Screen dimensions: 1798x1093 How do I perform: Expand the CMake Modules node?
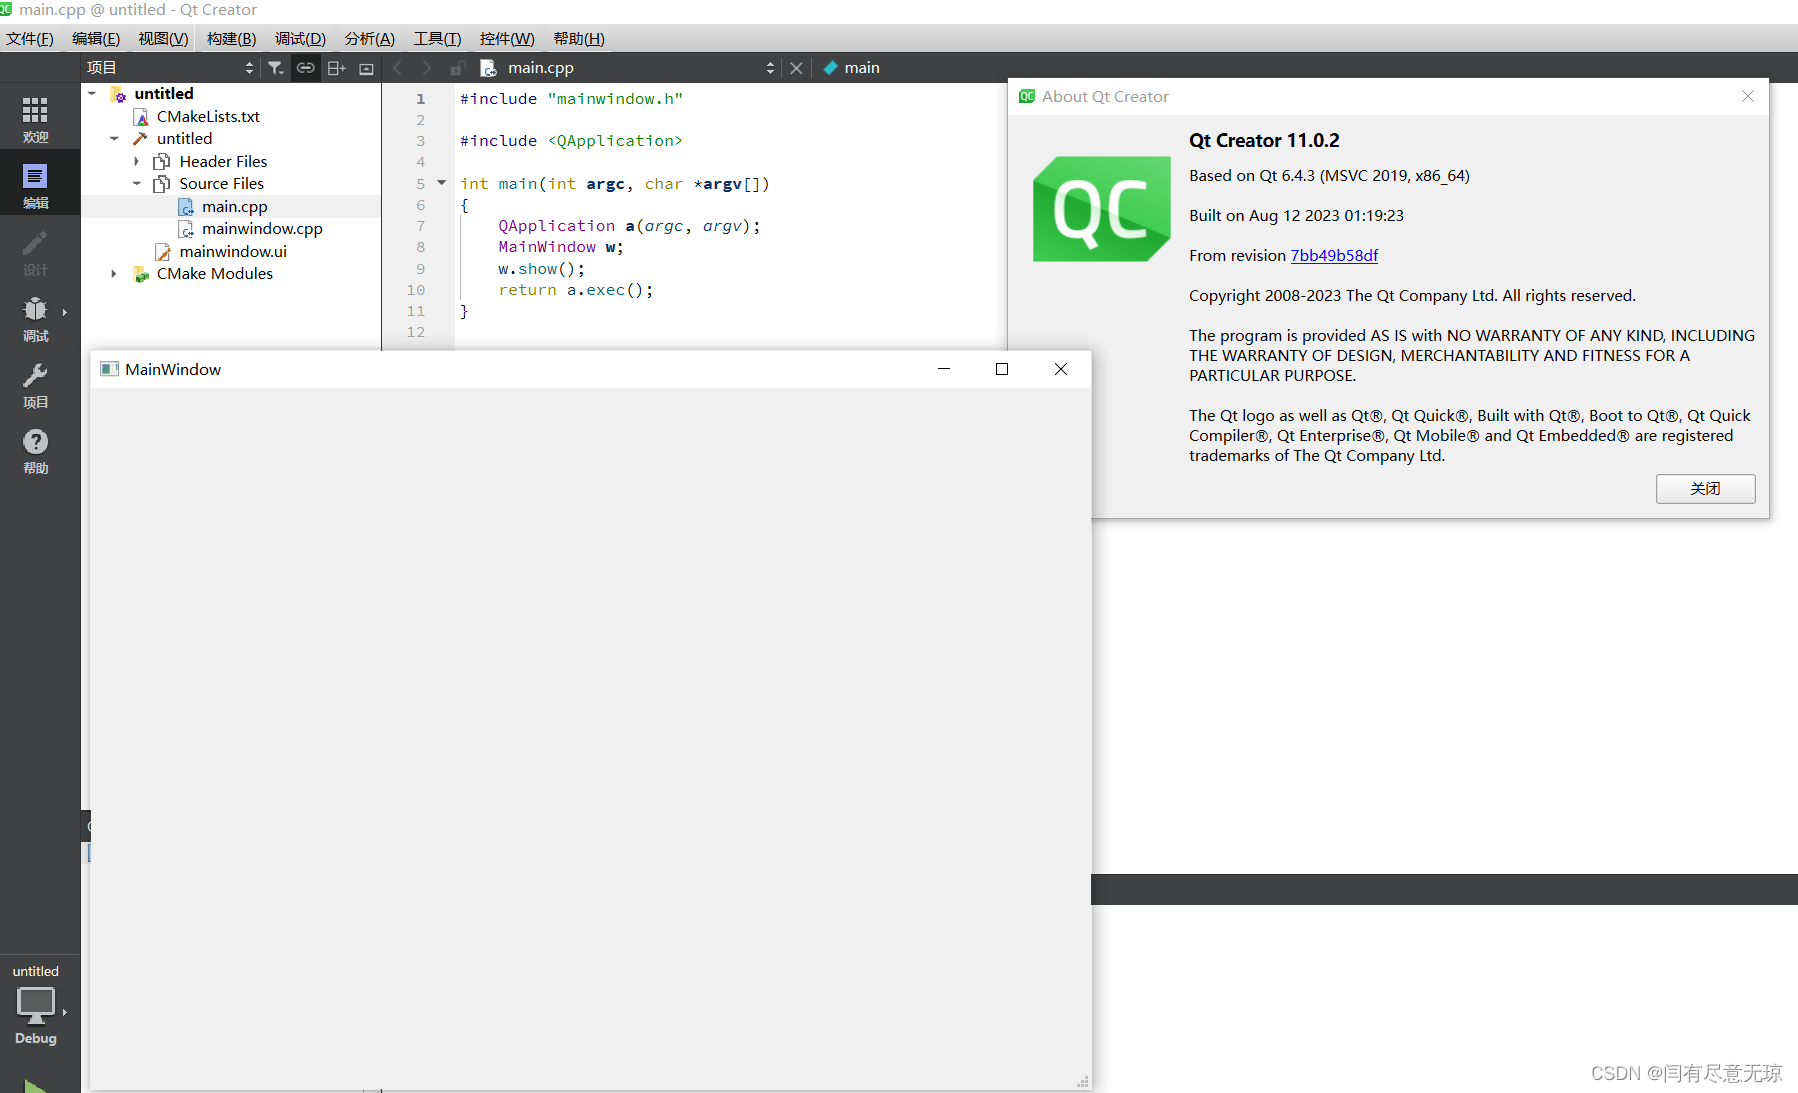[114, 274]
